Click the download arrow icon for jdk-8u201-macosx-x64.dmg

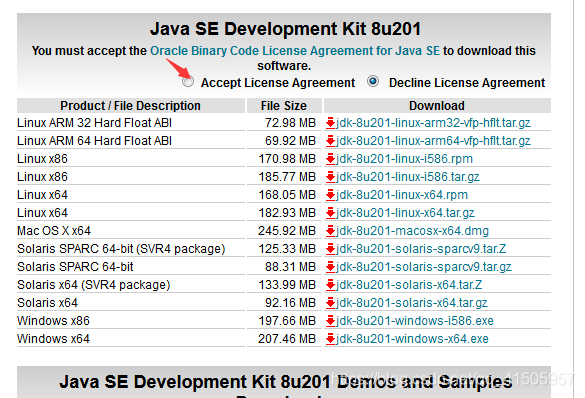(x=330, y=231)
